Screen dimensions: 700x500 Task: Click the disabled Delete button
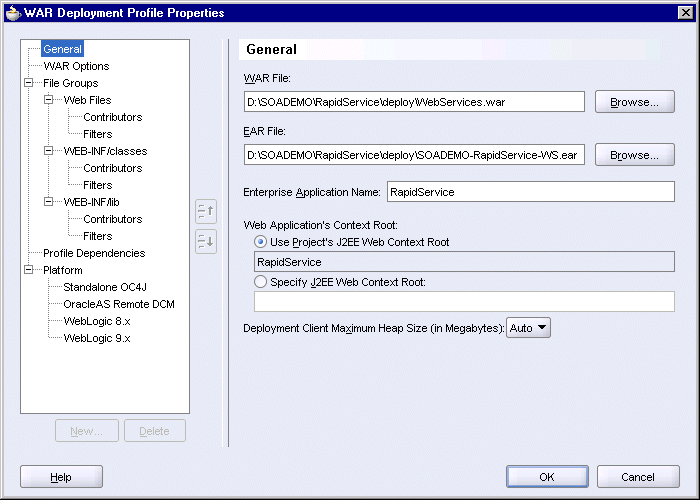(154, 431)
